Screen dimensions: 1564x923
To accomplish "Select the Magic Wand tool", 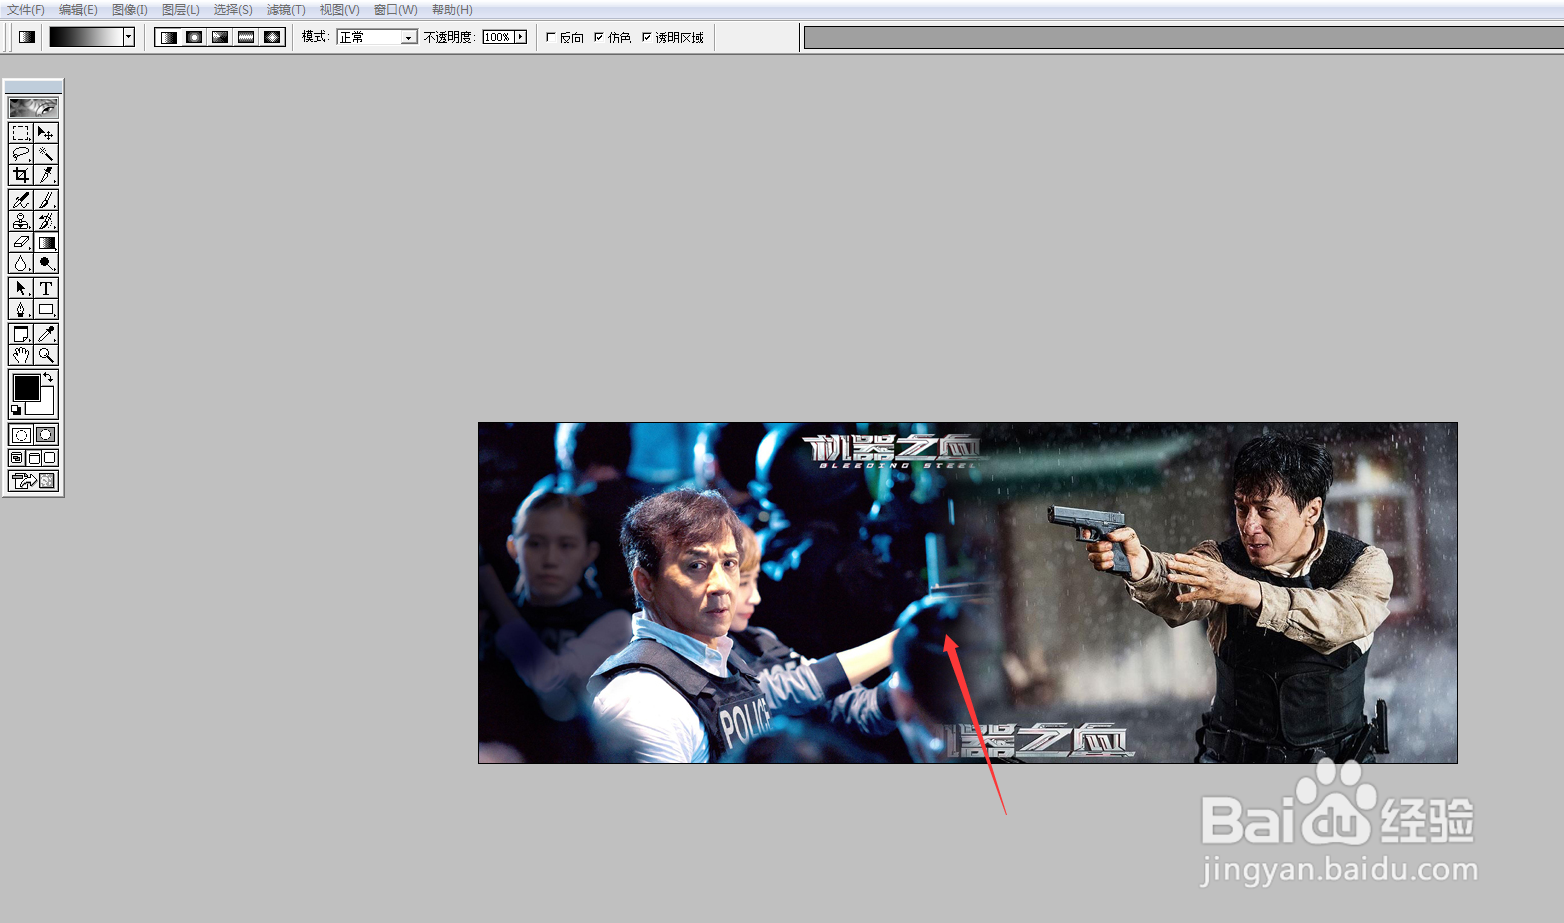I will pos(46,154).
